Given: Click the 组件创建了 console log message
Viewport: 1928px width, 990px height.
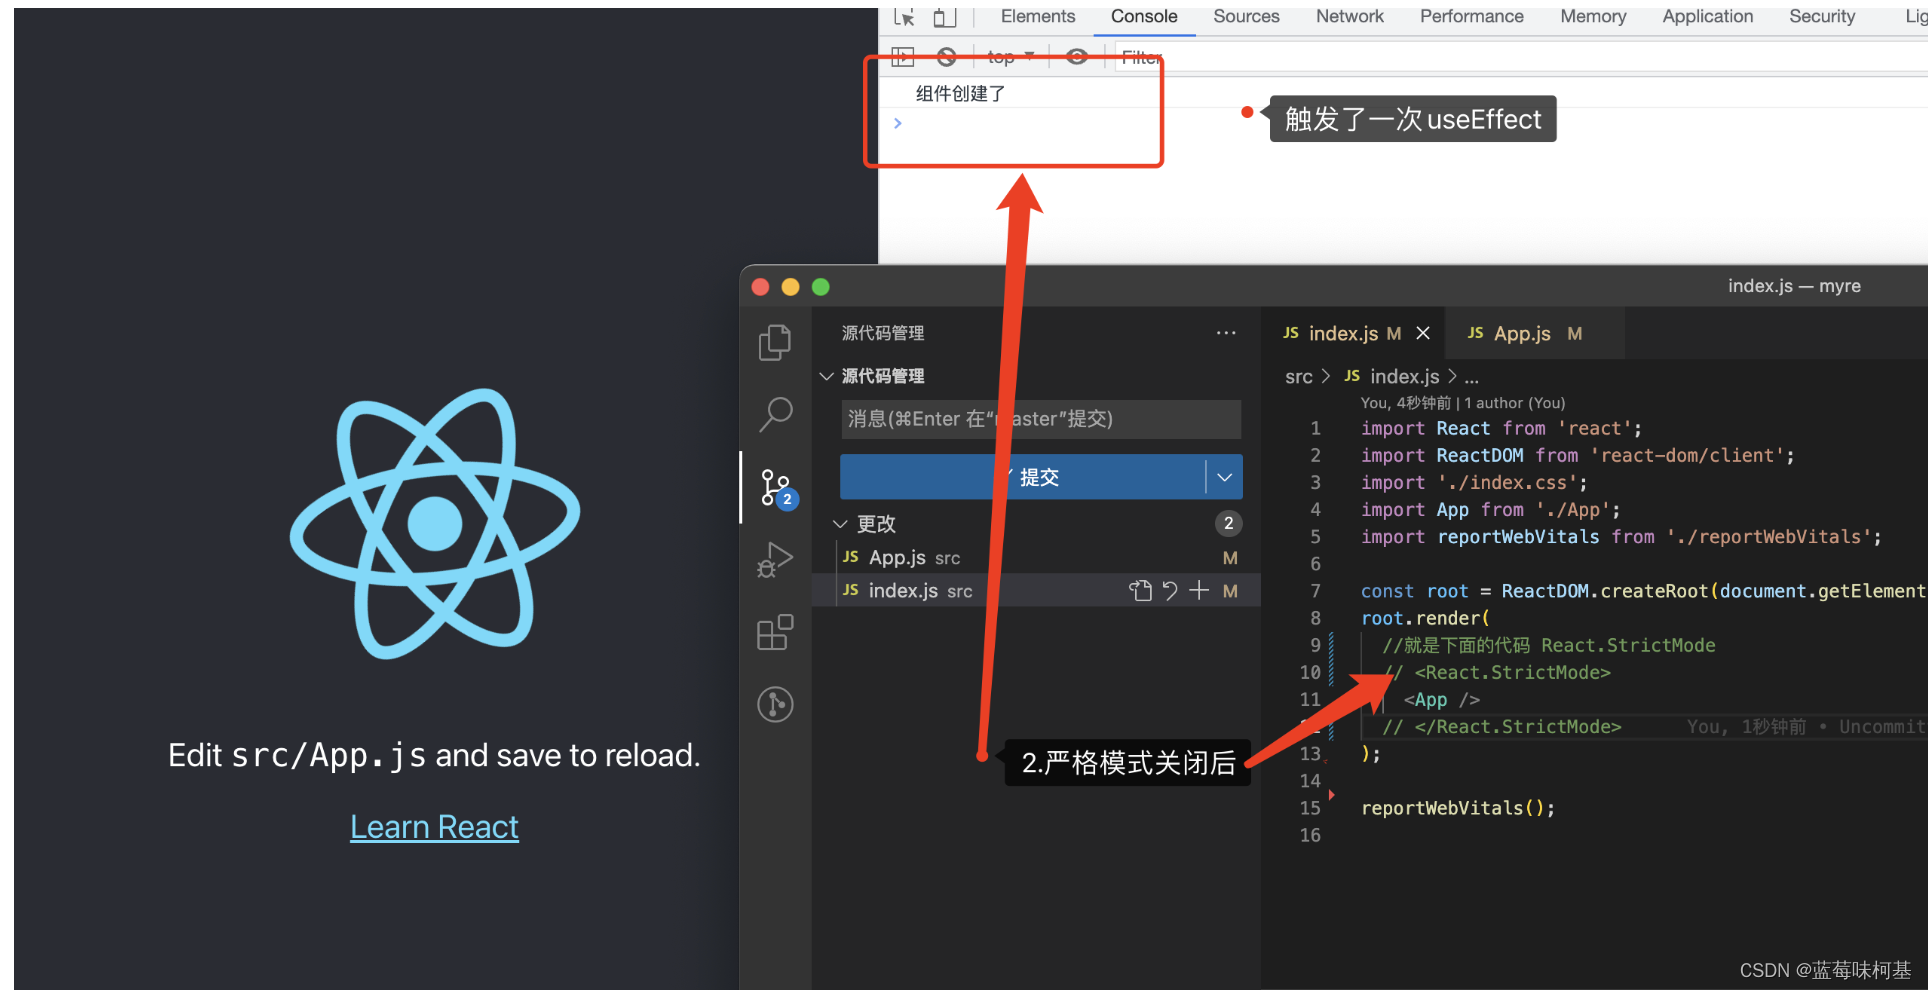Looking at the screenshot, I should [960, 94].
